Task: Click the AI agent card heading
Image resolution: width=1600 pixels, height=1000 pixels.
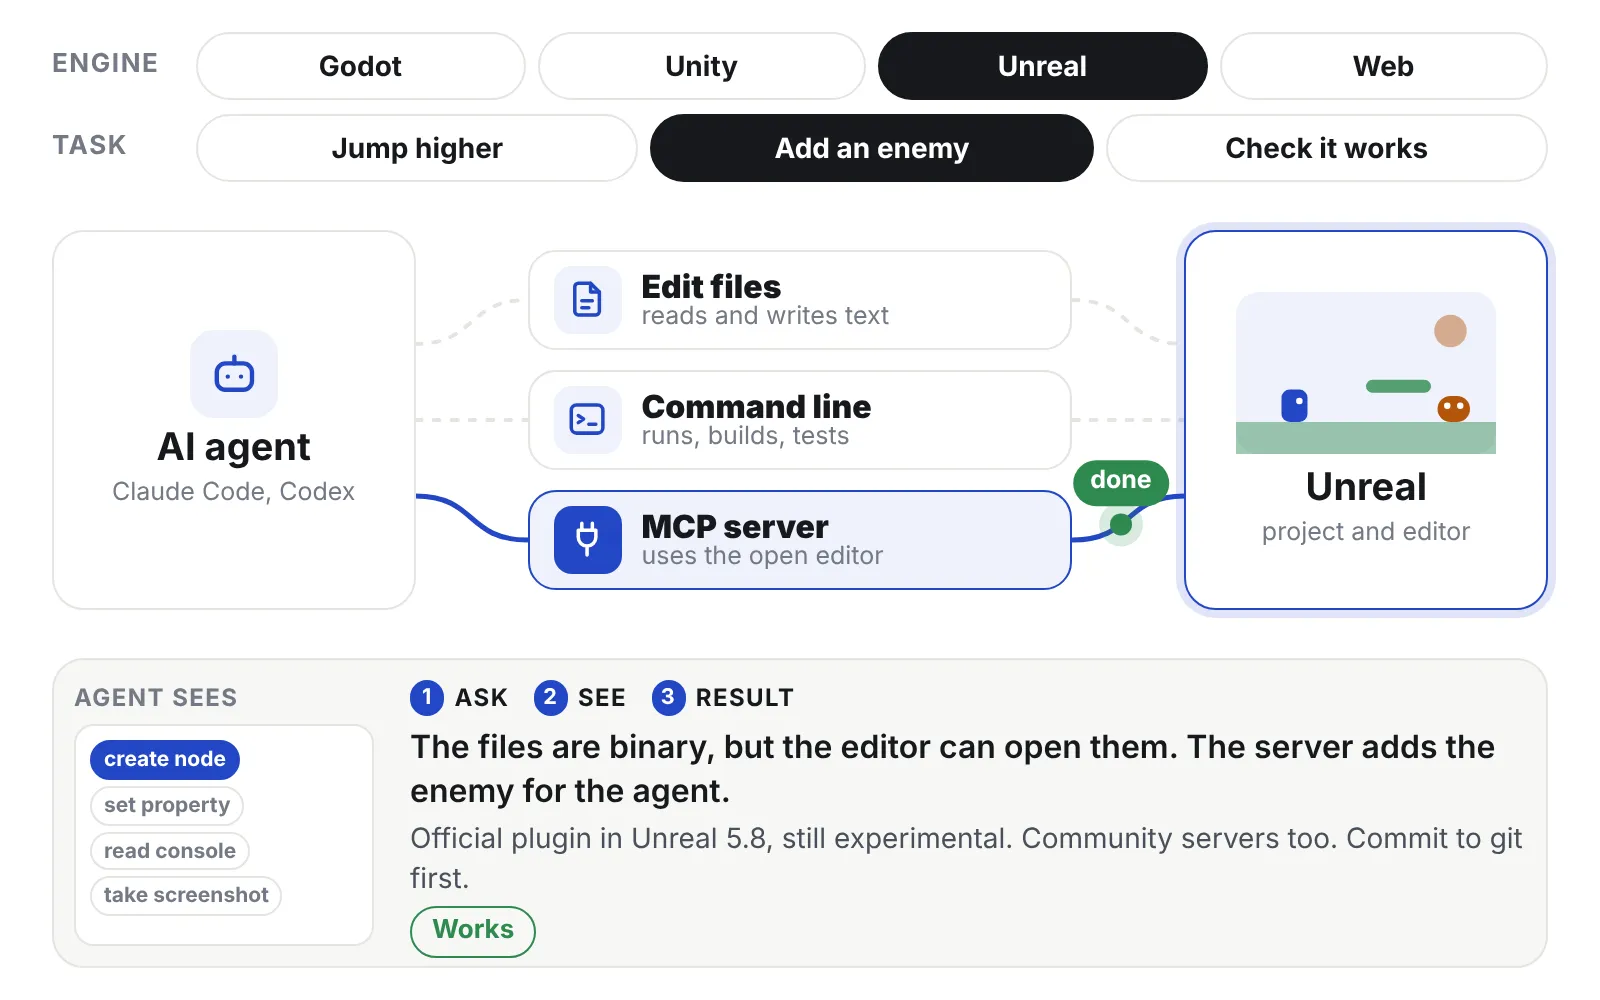Action: (x=234, y=447)
